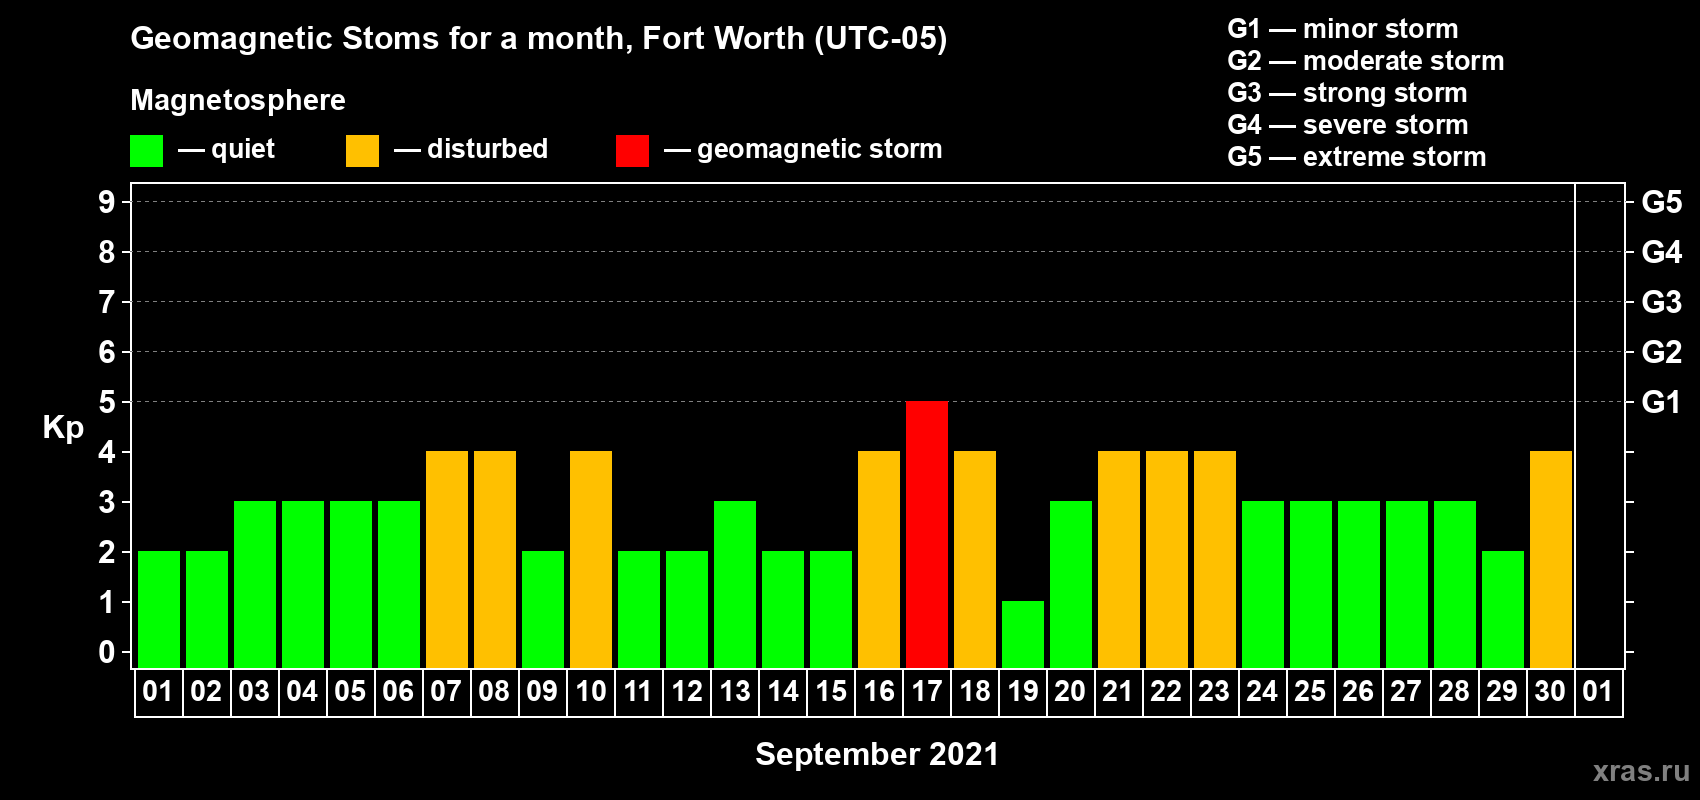Click 'G5 — extreme storm' legend line

pos(1357,157)
